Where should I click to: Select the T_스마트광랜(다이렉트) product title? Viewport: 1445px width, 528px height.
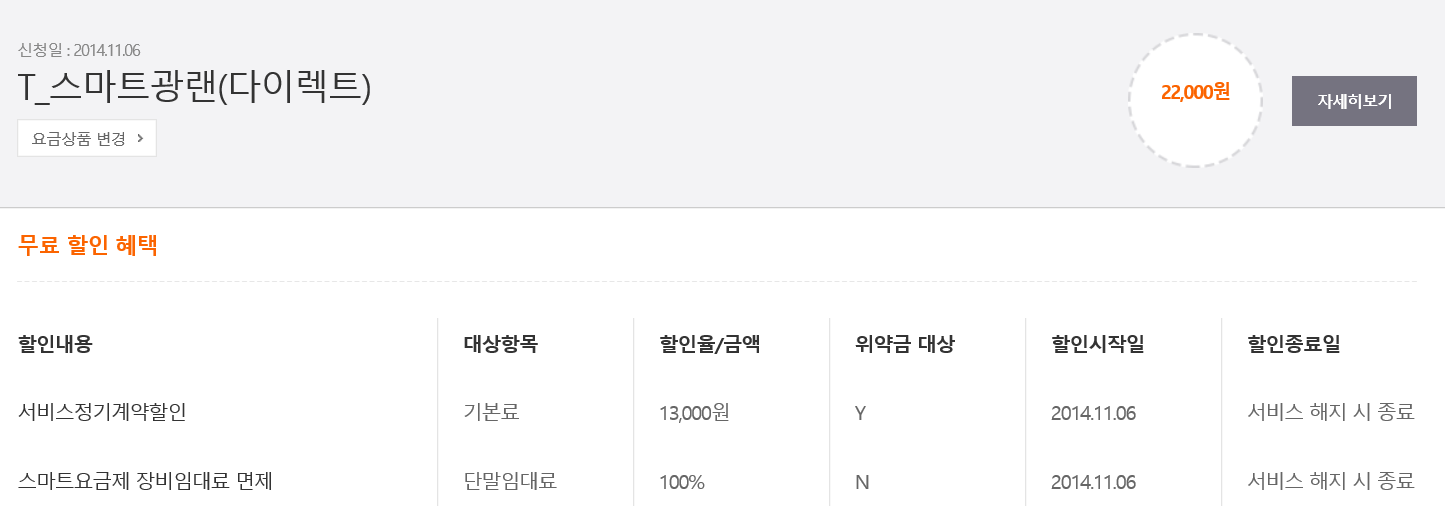coord(195,88)
